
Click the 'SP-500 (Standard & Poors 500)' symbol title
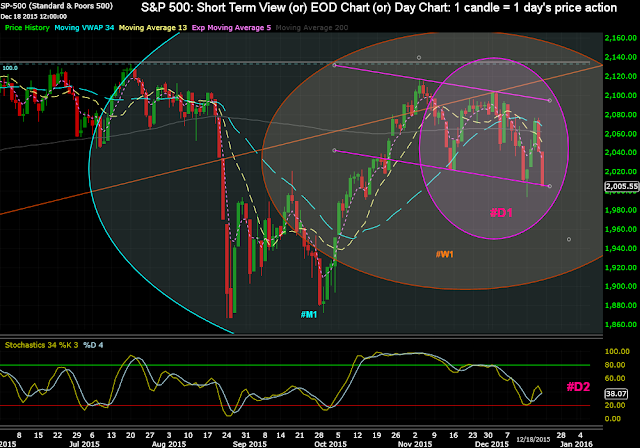point(56,7)
